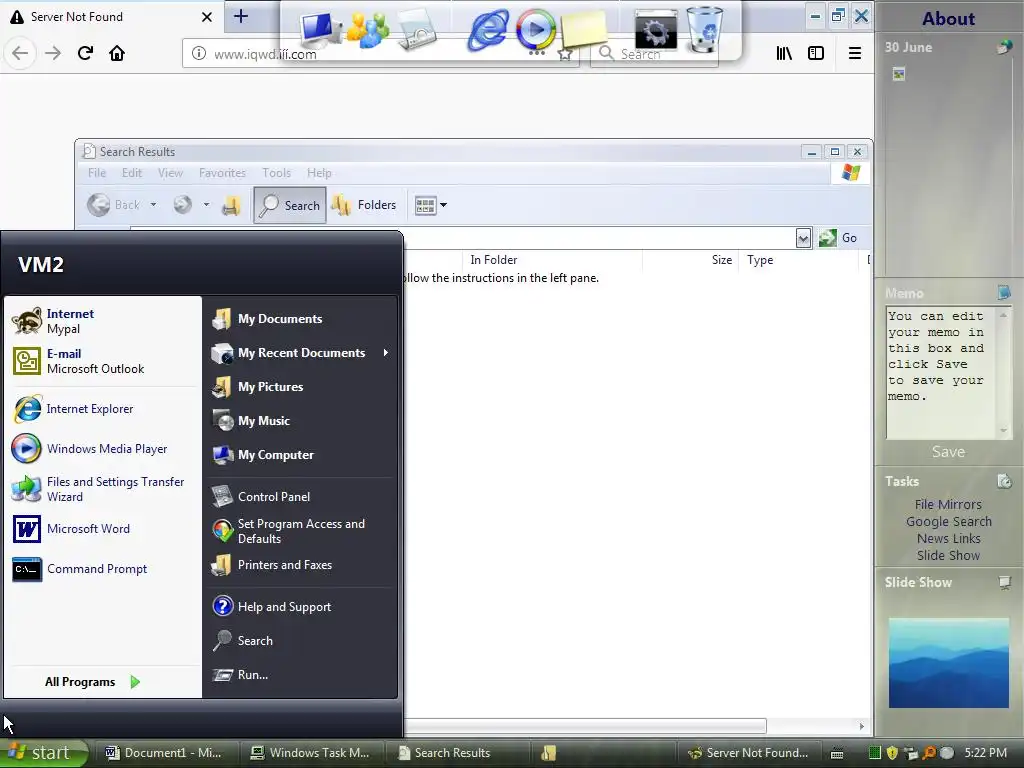Select Server Not Found tab
This screenshot has width=1024, height=768.
pyautogui.click(x=111, y=17)
